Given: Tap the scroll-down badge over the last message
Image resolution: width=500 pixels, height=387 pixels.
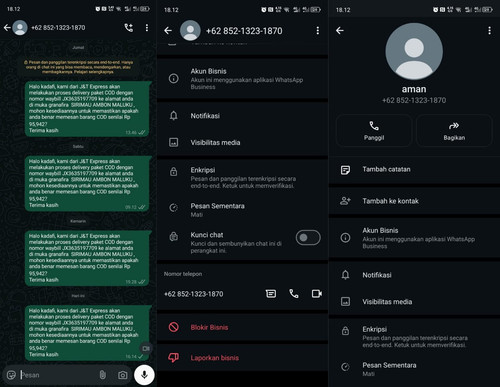Looking at the screenshot, I should click(146, 349).
